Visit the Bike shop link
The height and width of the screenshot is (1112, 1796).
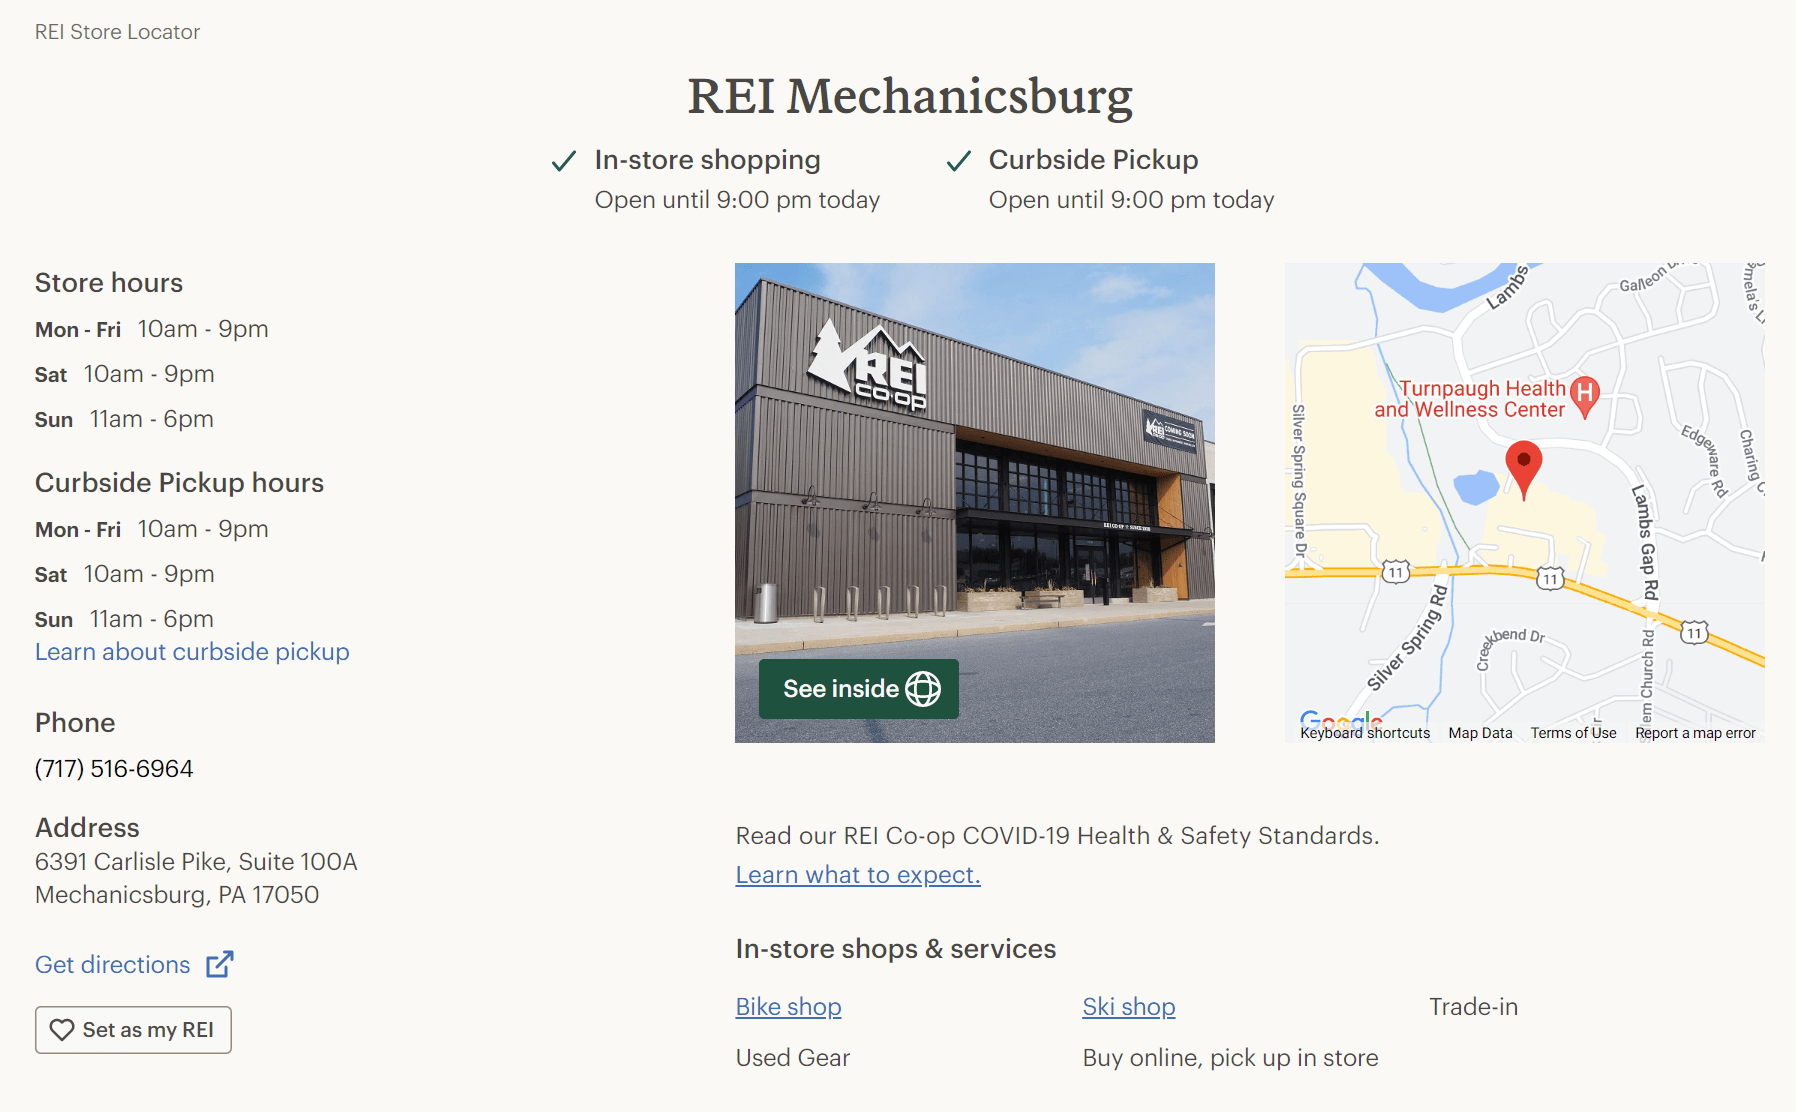coord(787,1006)
